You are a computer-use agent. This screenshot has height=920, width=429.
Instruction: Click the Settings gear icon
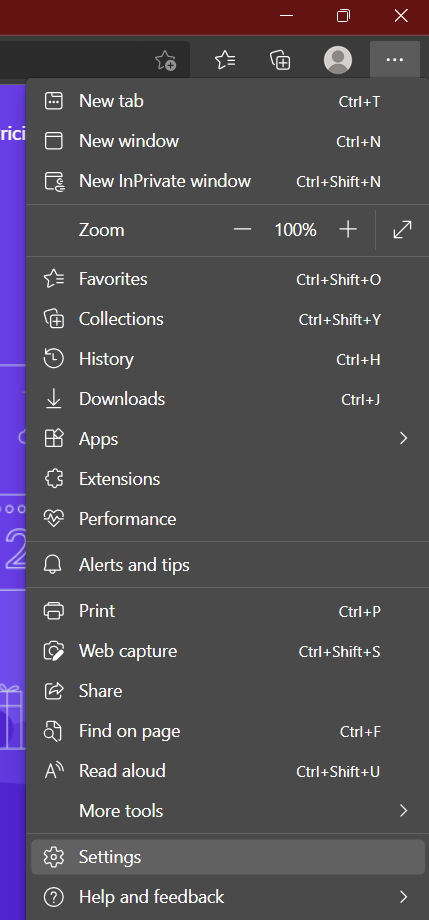(53, 857)
